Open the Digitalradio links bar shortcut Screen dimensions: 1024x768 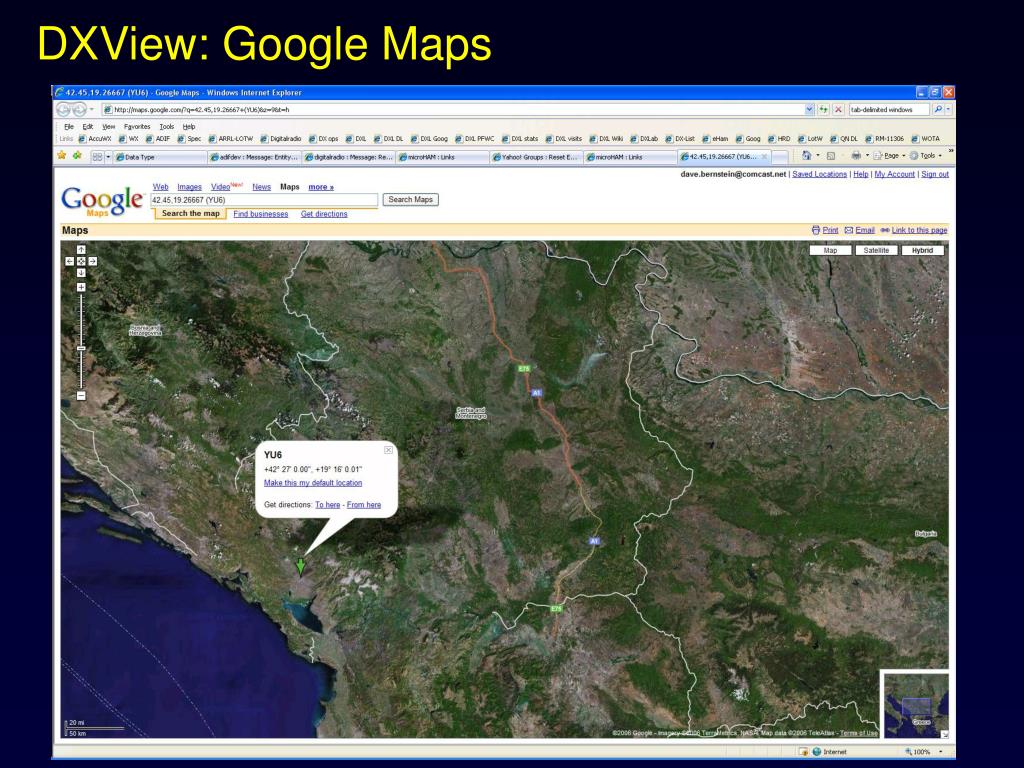[x=281, y=138]
